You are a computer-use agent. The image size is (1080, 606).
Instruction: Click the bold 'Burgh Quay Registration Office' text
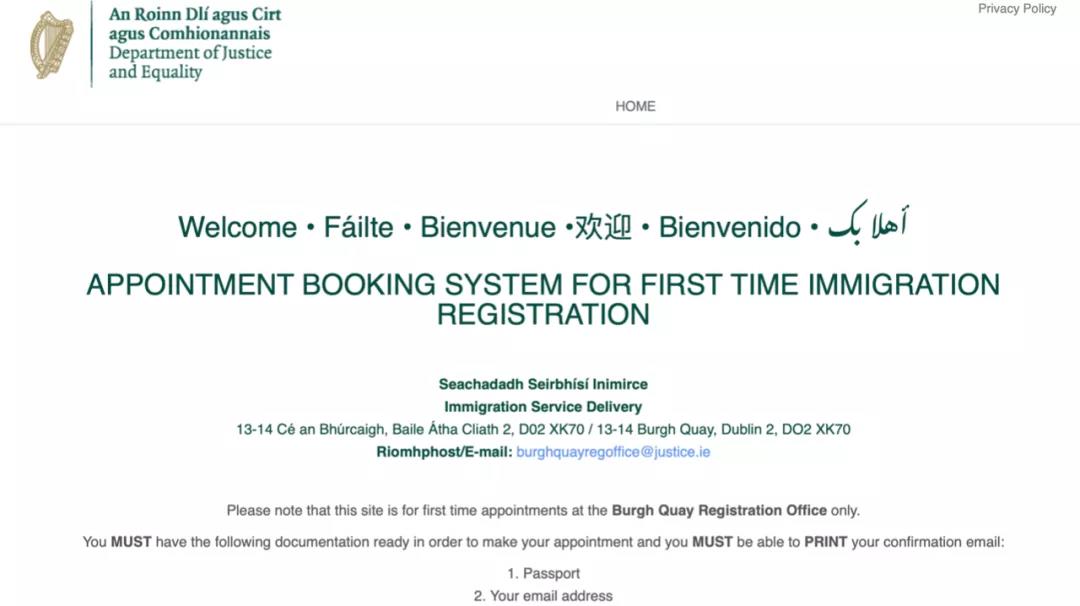click(719, 510)
